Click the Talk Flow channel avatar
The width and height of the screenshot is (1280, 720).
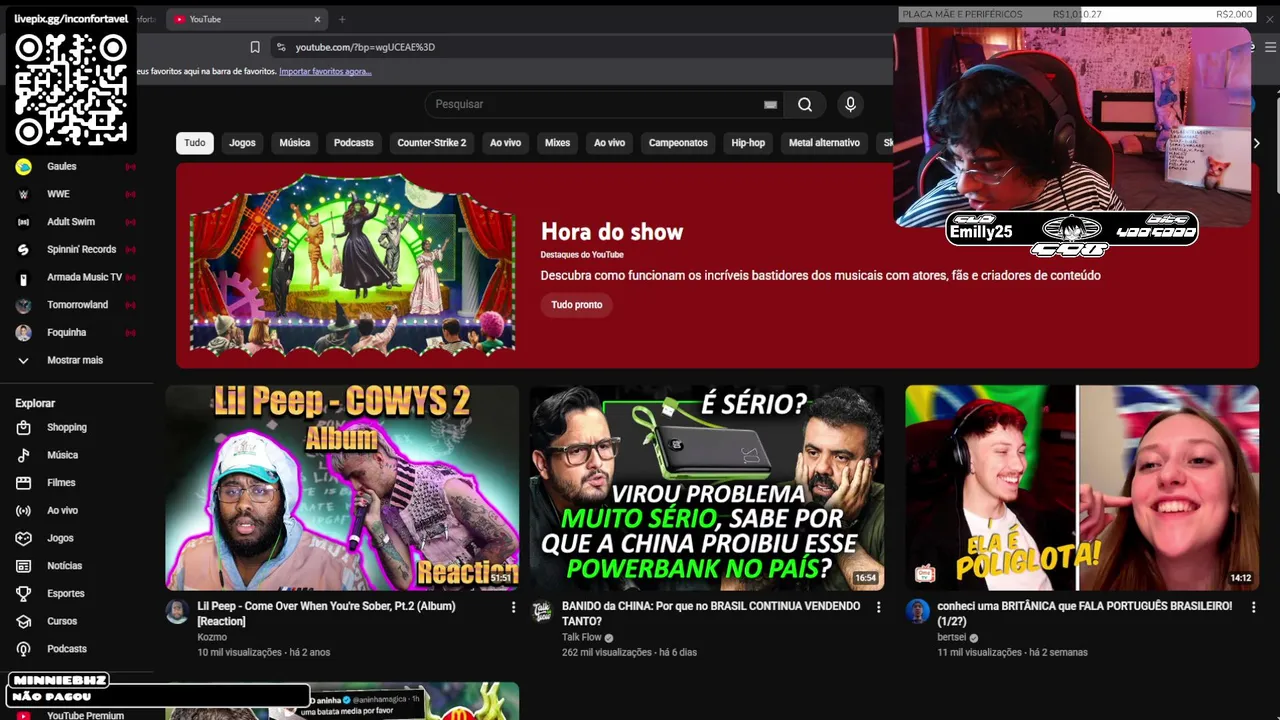pos(541,612)
